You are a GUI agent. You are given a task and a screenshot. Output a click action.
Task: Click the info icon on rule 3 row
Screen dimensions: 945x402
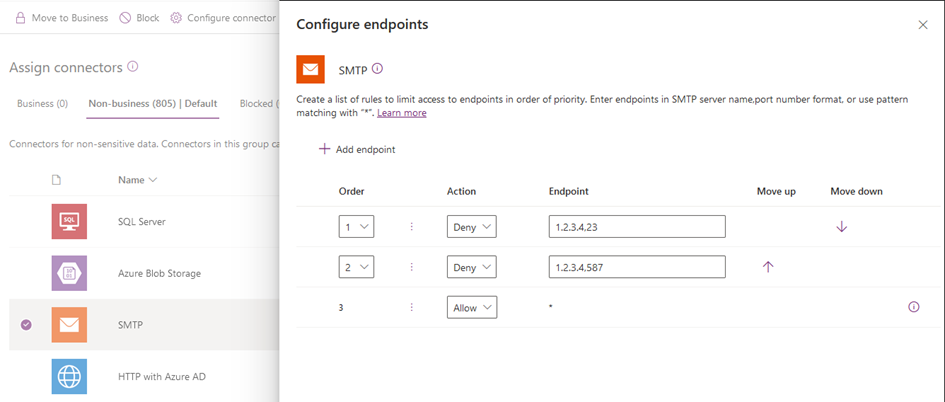pos(913,307)
